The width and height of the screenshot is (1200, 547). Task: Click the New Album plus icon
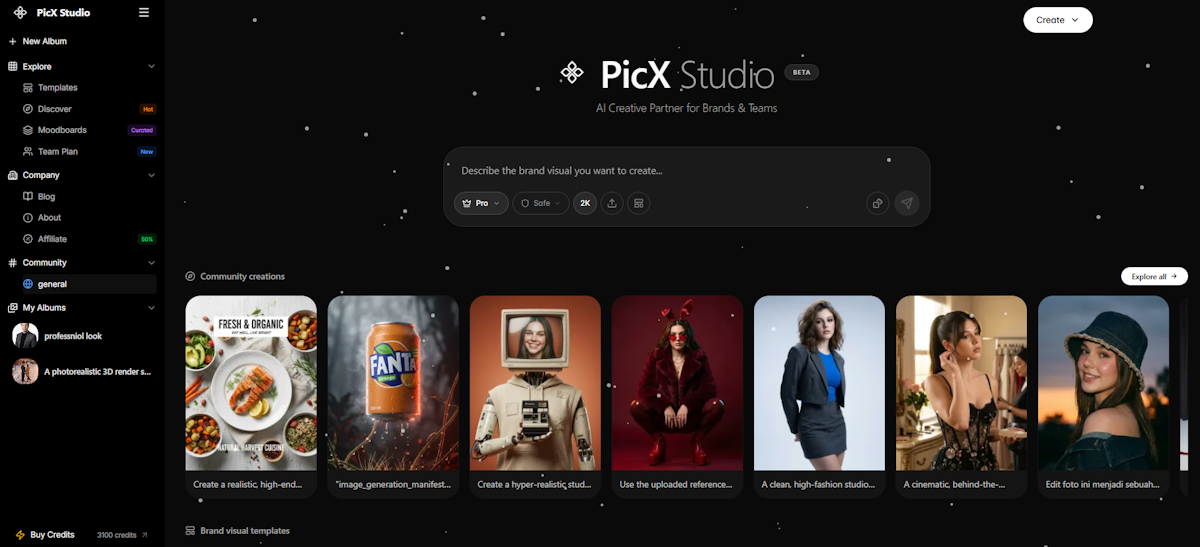pyautogui.click(x=12, y=42)
